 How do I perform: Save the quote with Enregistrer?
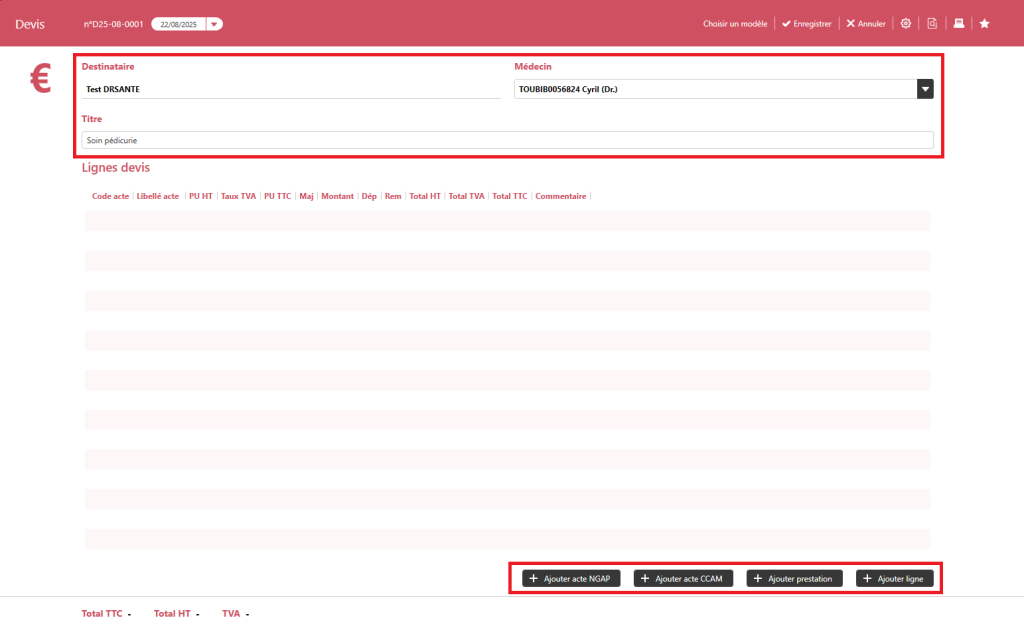click(807, 23)
